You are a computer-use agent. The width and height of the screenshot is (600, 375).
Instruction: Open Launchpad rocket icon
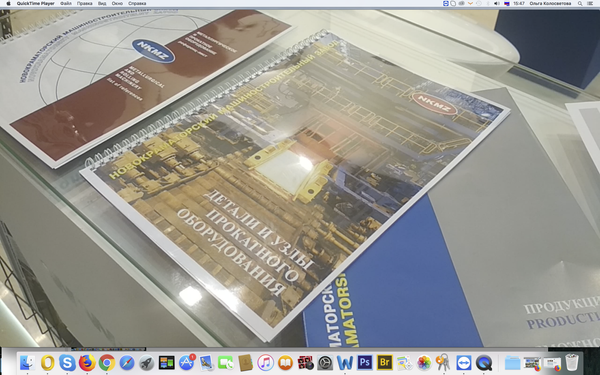click(x=147, y=362)
